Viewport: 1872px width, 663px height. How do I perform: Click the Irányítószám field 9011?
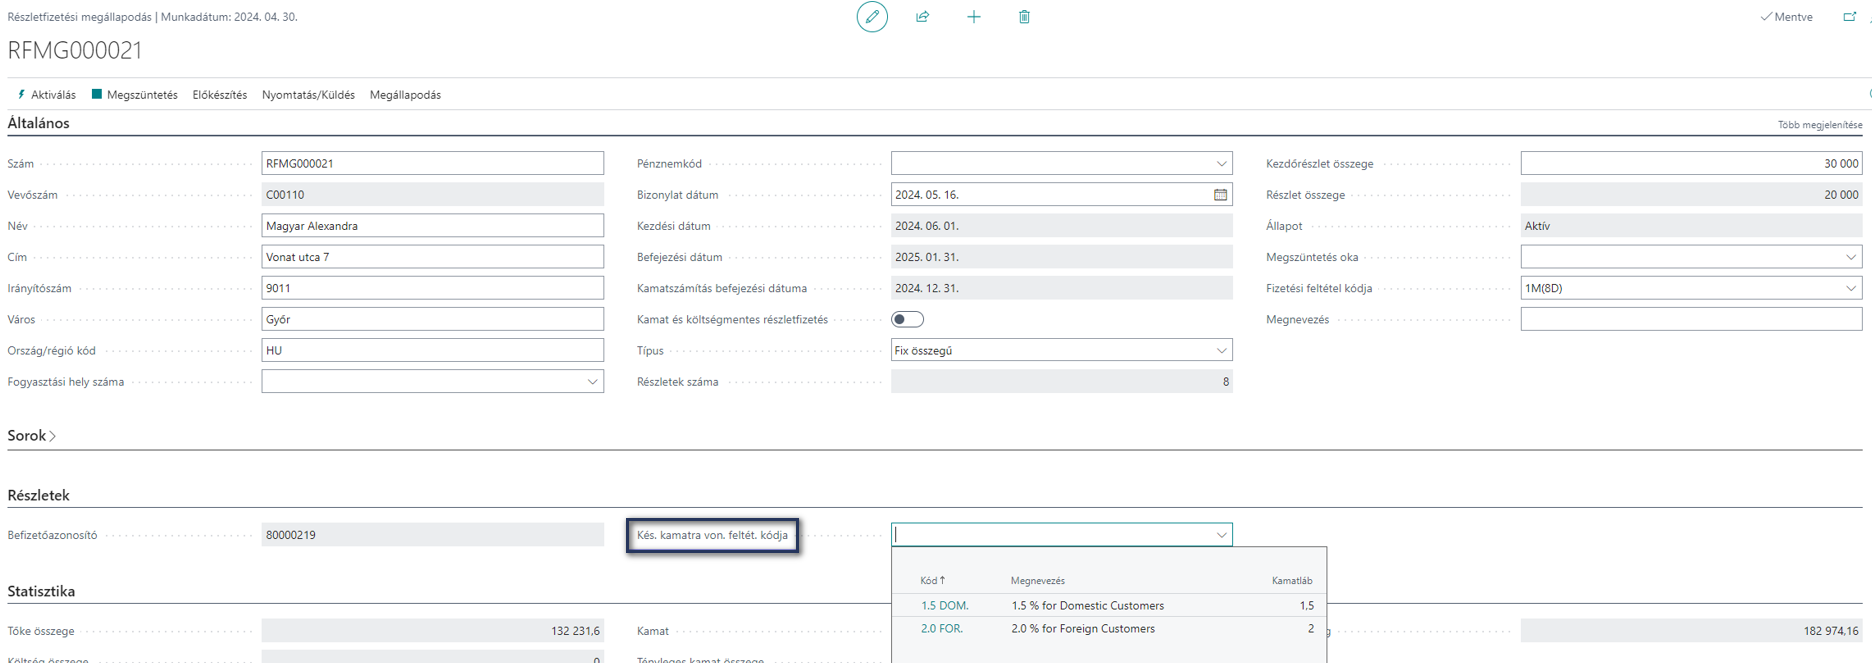click(432, 288)
